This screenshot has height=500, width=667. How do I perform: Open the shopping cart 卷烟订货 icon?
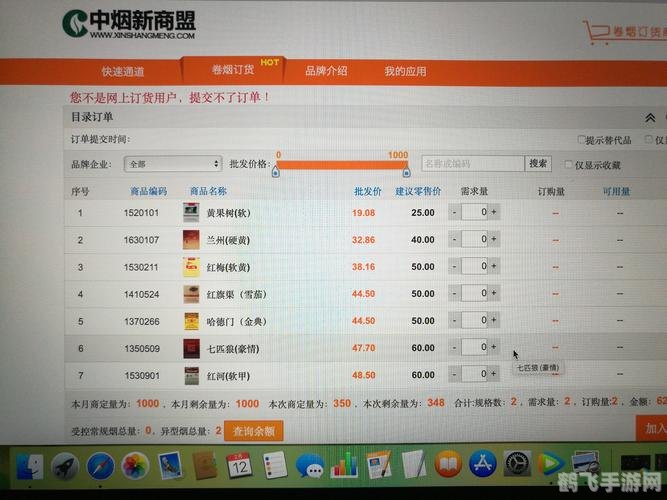click(624, 32)
